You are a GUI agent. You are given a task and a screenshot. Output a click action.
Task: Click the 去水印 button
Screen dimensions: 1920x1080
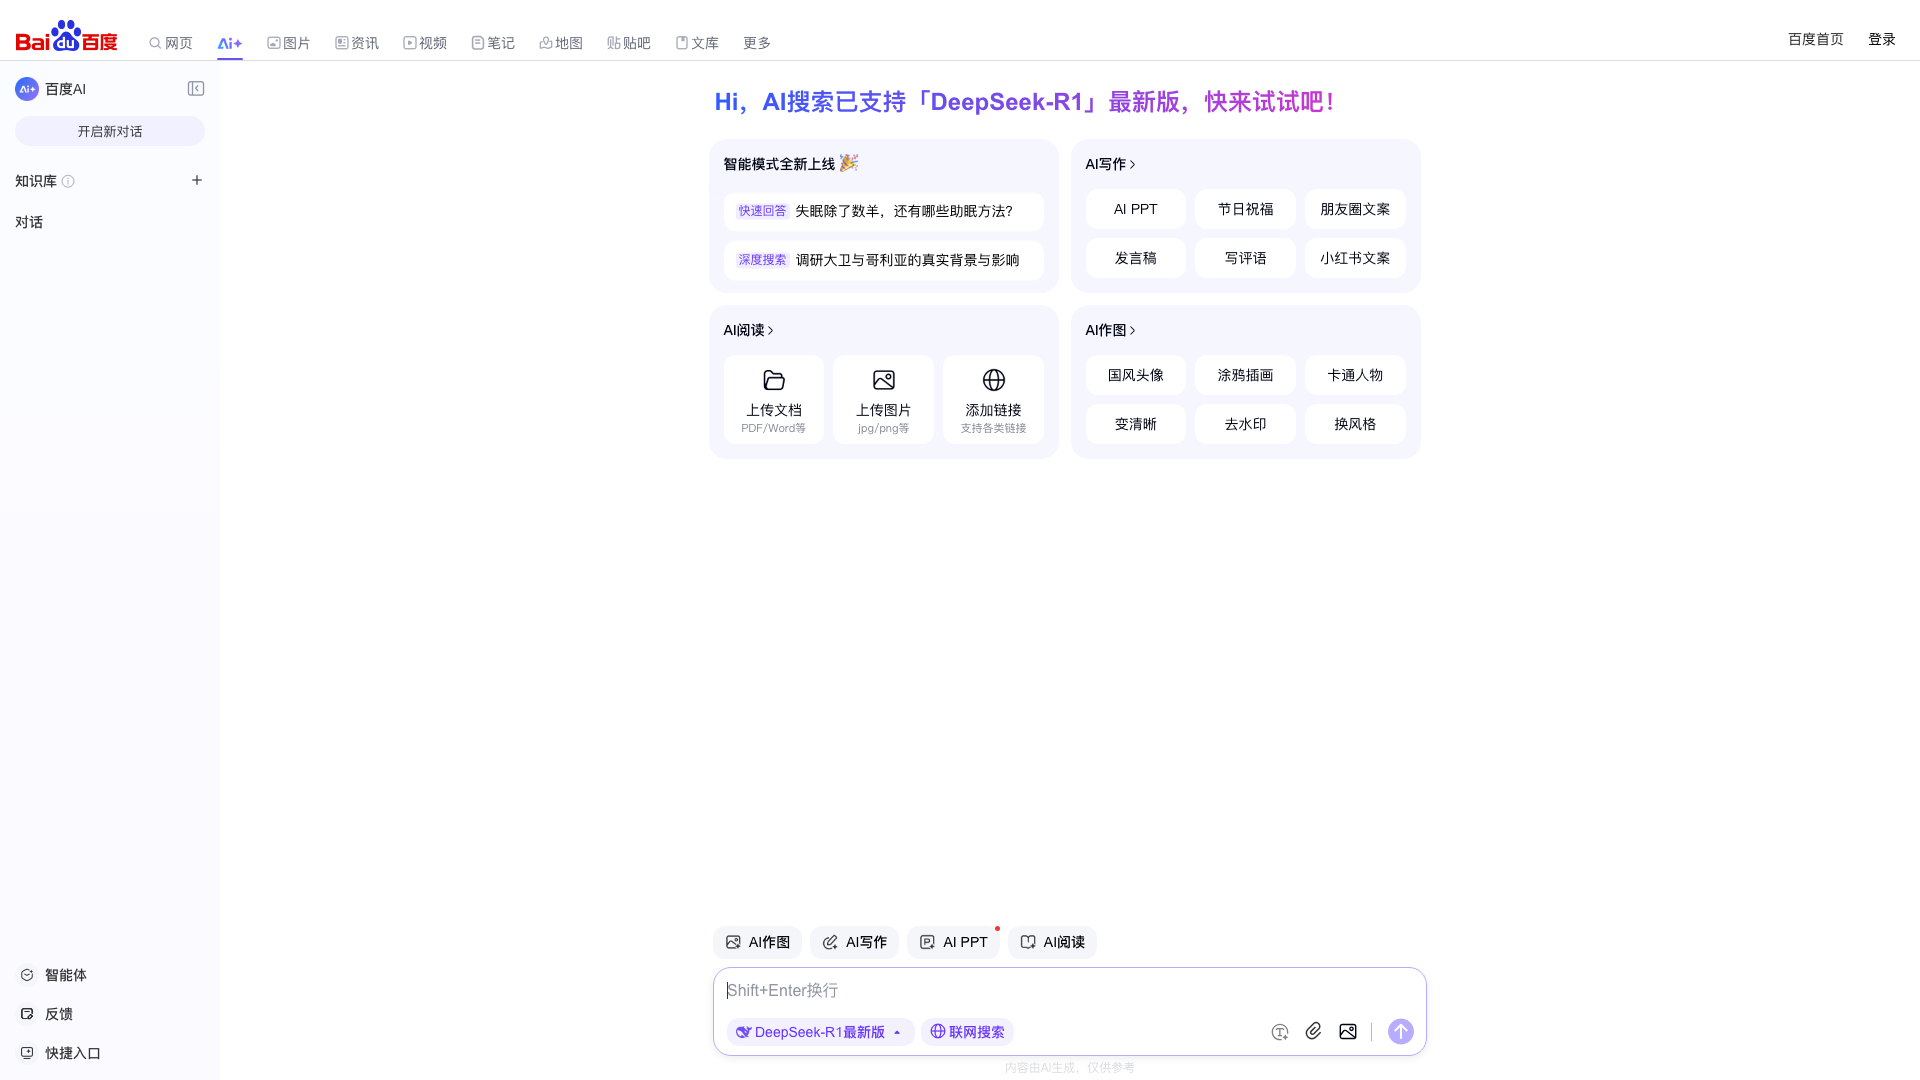coord(1246,424)
